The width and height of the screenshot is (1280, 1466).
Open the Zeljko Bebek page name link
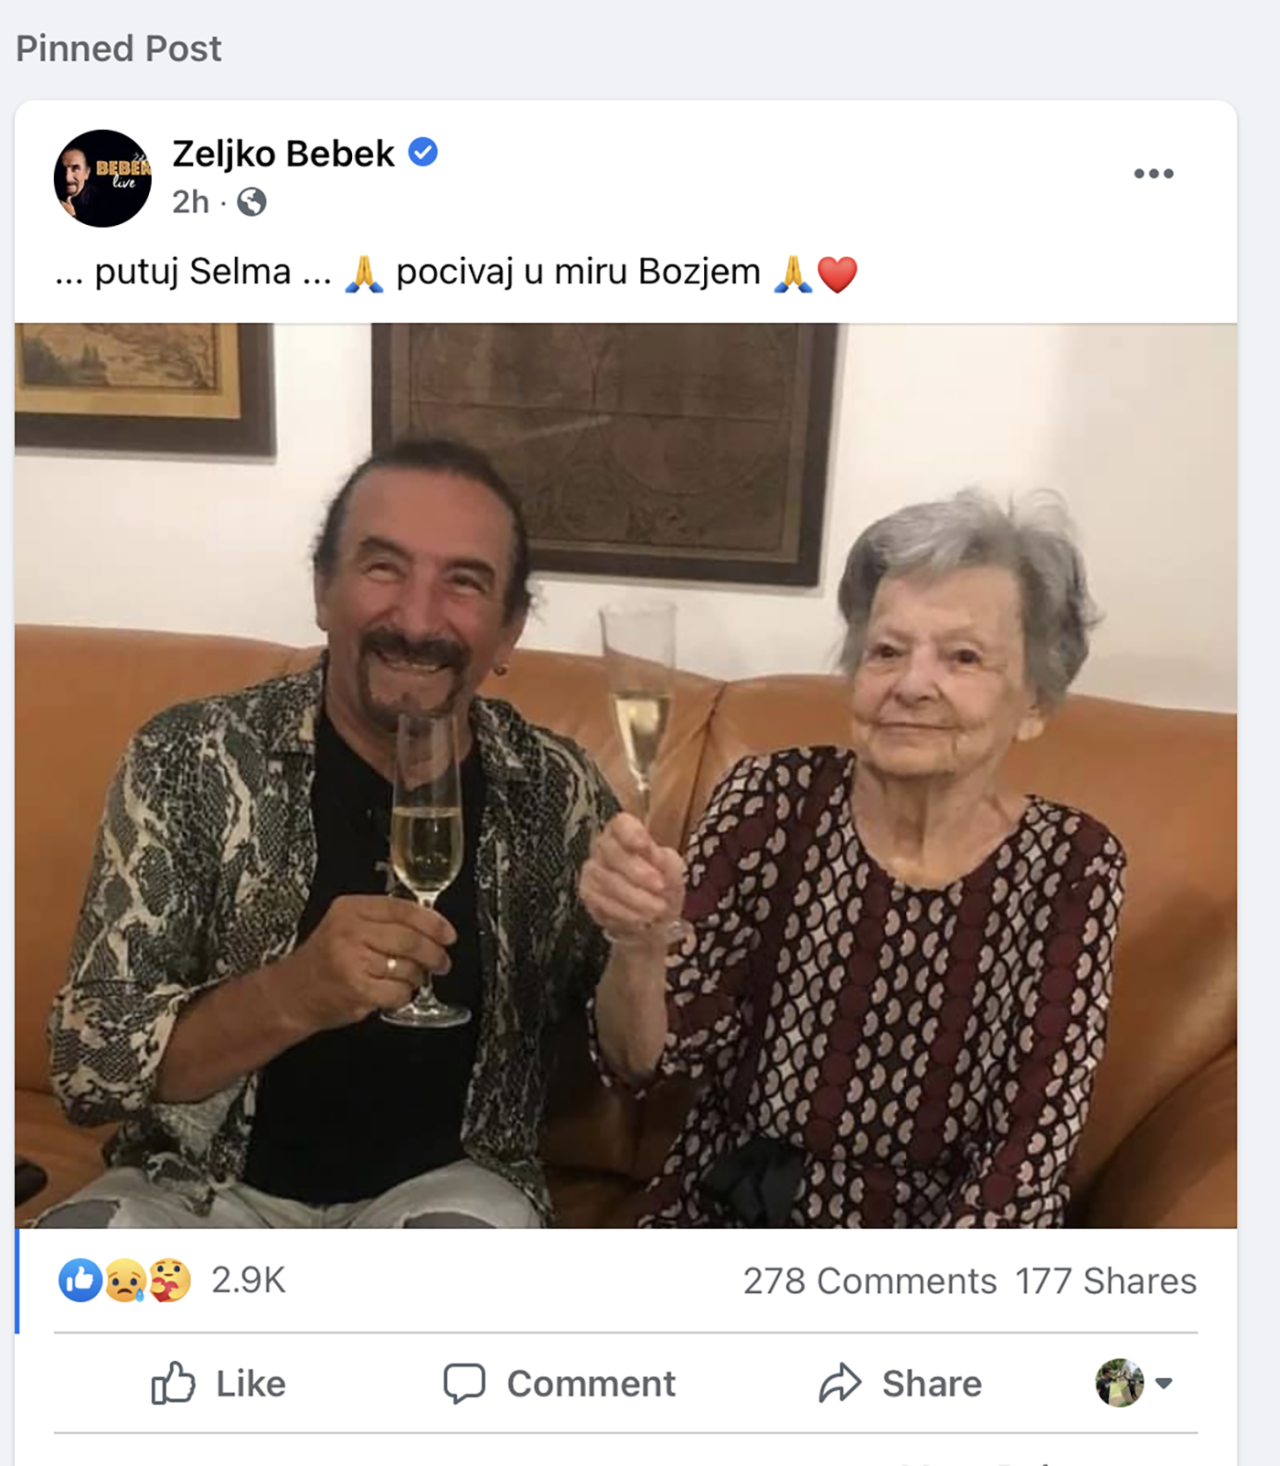click(283, 153)
